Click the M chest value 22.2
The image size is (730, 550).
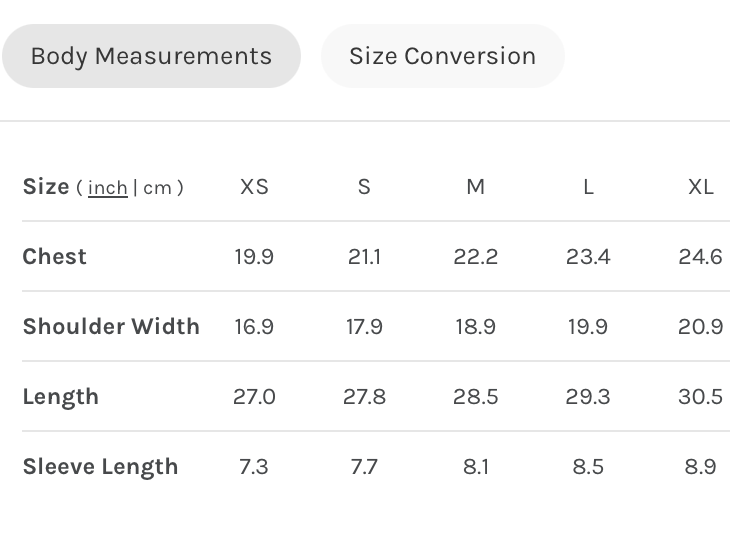[x=475, y=257]
